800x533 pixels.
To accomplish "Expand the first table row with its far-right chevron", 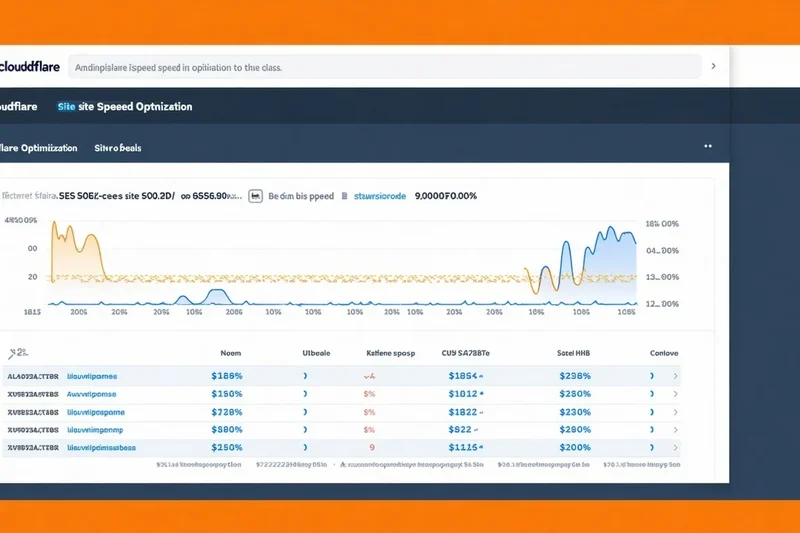I will 676,376.
